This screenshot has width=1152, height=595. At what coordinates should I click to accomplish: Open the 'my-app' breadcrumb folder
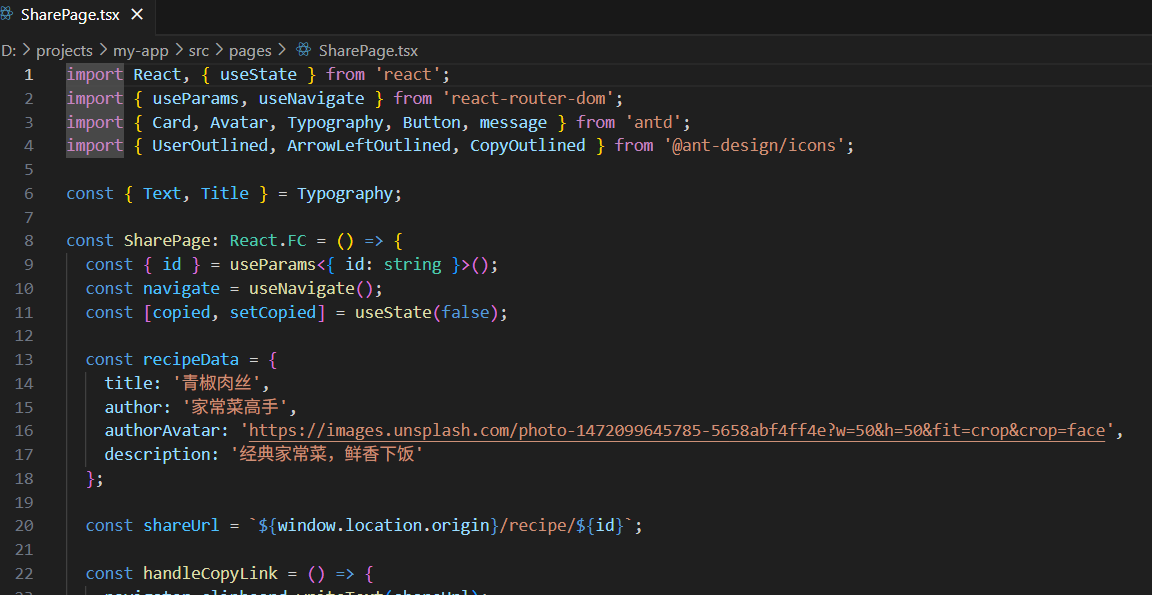coord(140,51)
